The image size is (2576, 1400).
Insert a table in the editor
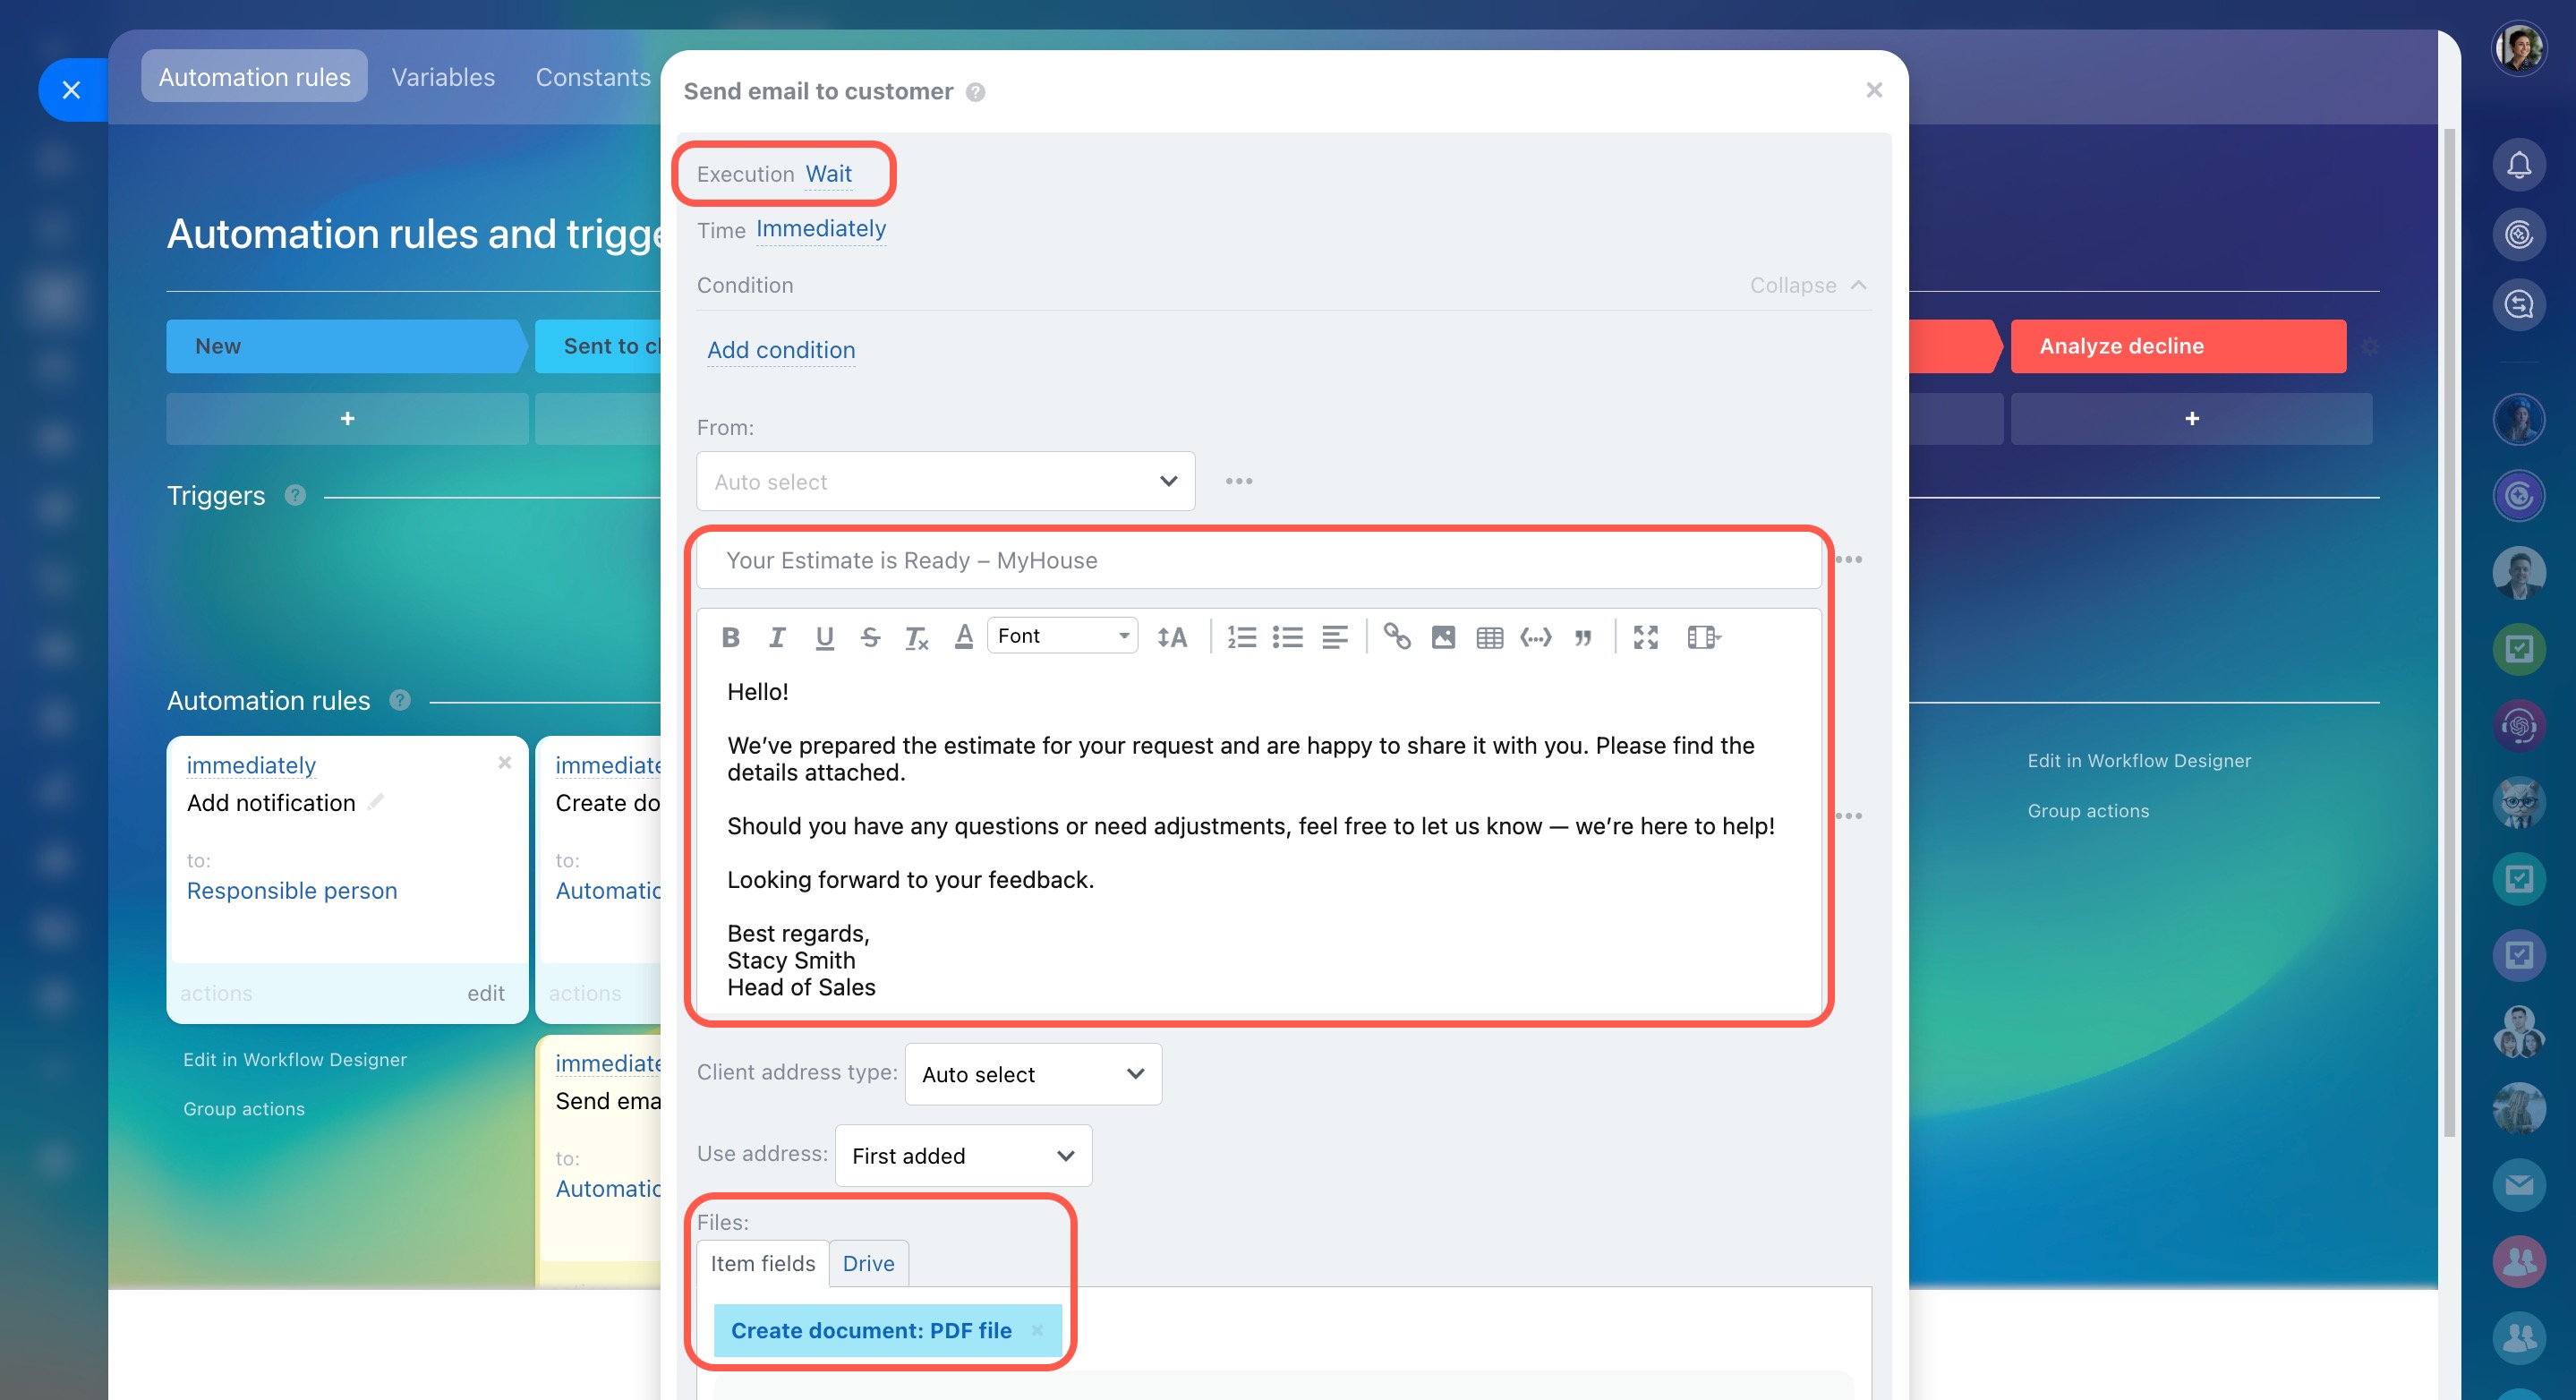(x=1489, y=637)
